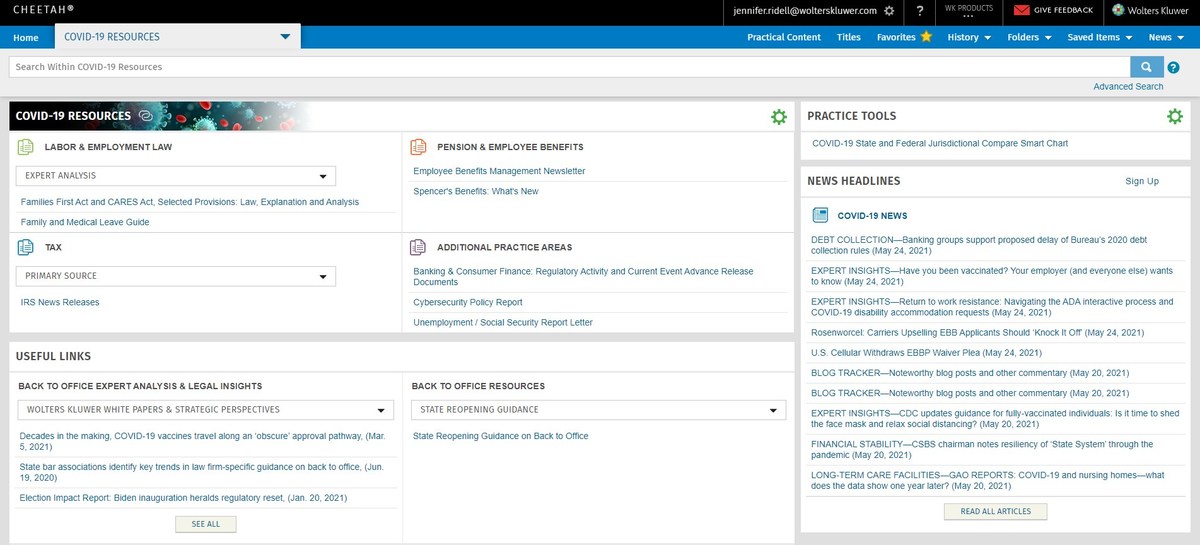Open COVID-19 Resources panel settings gear
This screenshot has height=545, width=1200.
point(779,117)
